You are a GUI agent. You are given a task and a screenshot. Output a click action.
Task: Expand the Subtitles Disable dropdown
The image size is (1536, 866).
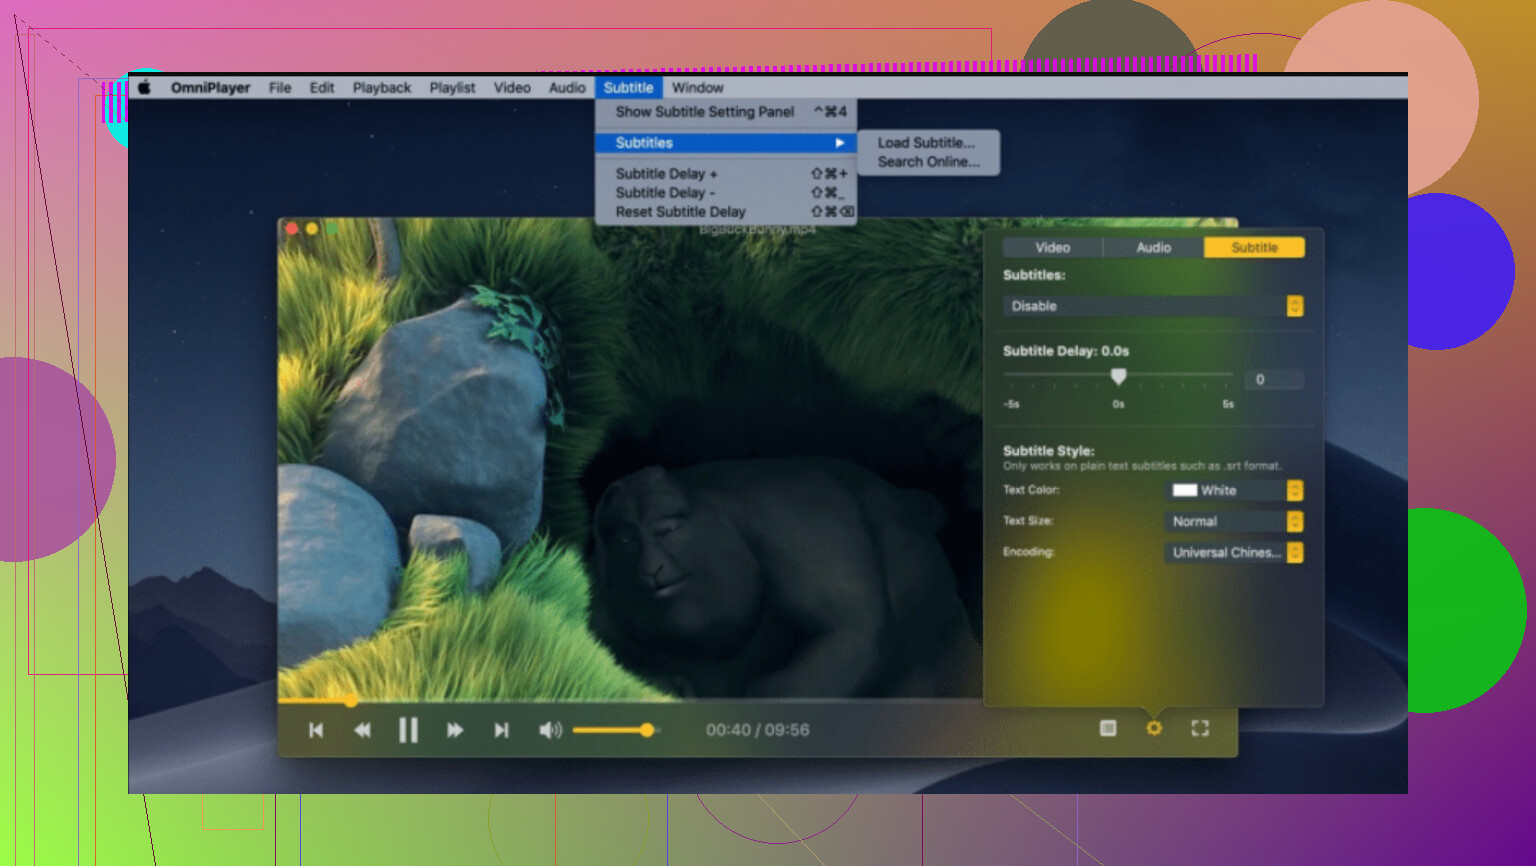[x=1152, y=306]
